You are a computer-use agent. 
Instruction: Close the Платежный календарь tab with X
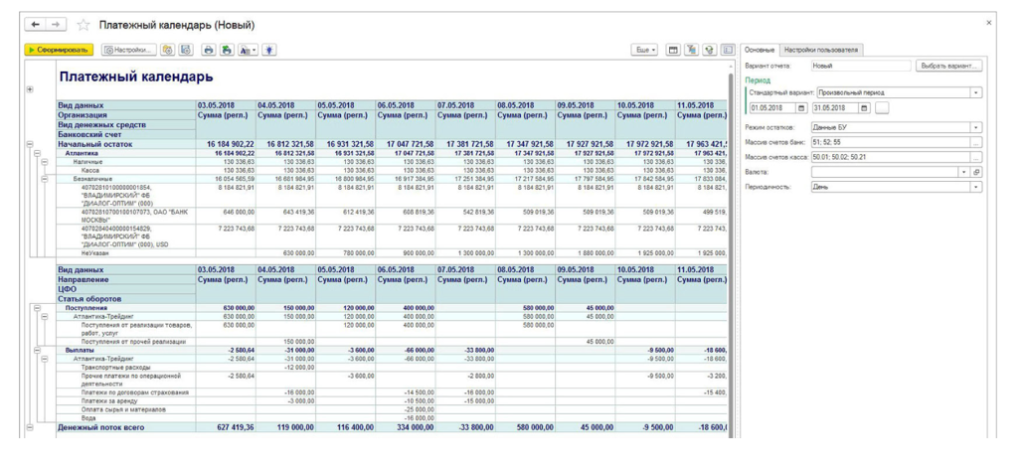989,23
